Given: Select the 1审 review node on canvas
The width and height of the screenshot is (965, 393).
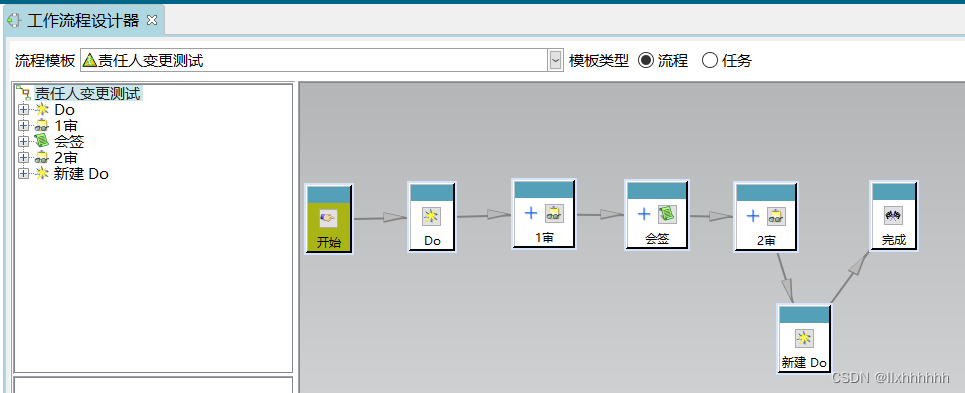Looking at the screenshot, I should (544, 214).
